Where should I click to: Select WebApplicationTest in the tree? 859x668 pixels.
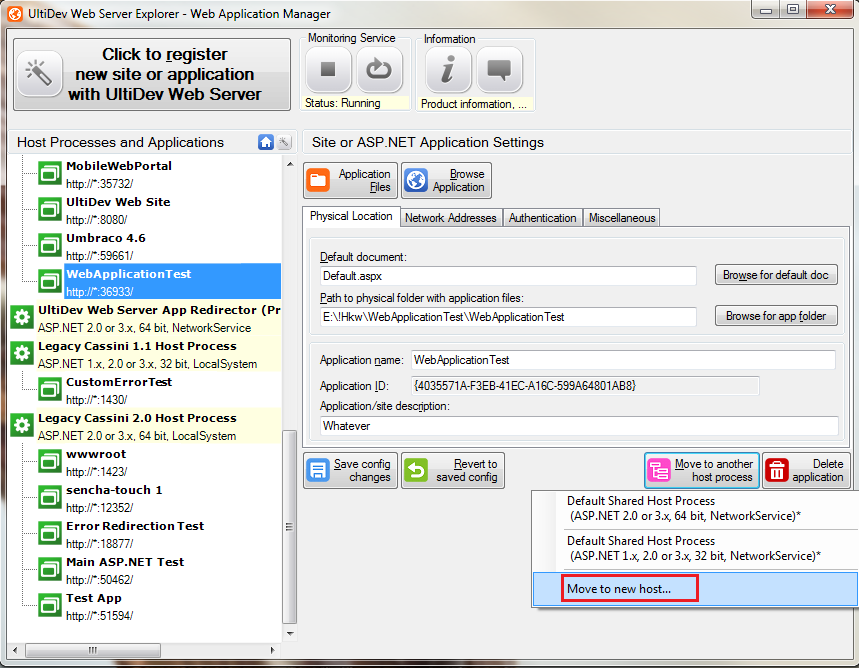[173, 282]
